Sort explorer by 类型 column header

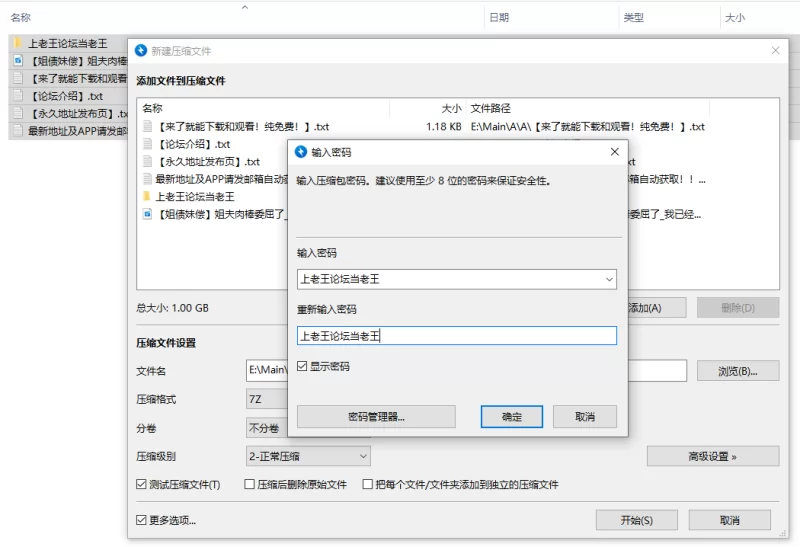tap(634, 17)
